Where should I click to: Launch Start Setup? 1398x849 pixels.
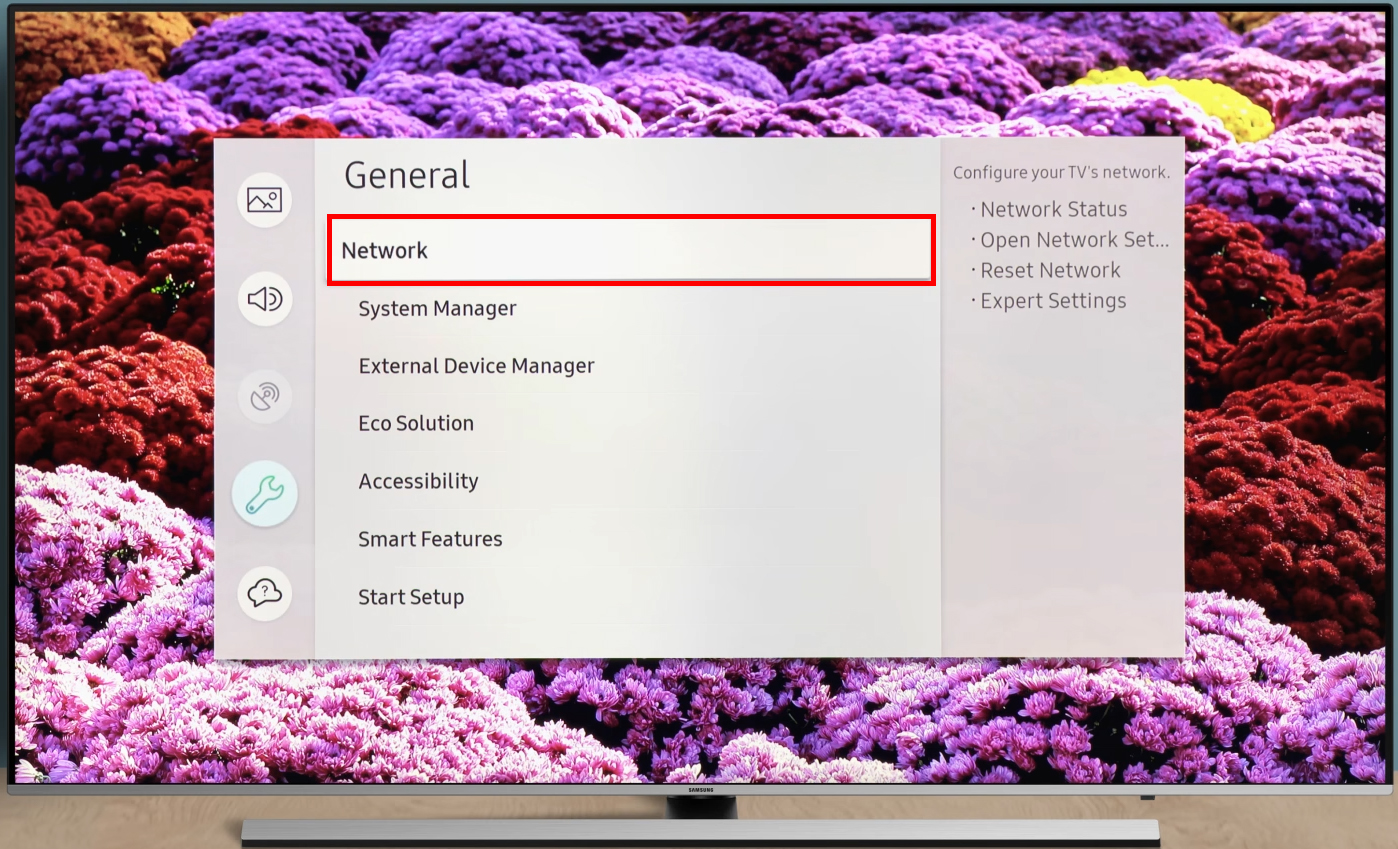pos(411,597)
